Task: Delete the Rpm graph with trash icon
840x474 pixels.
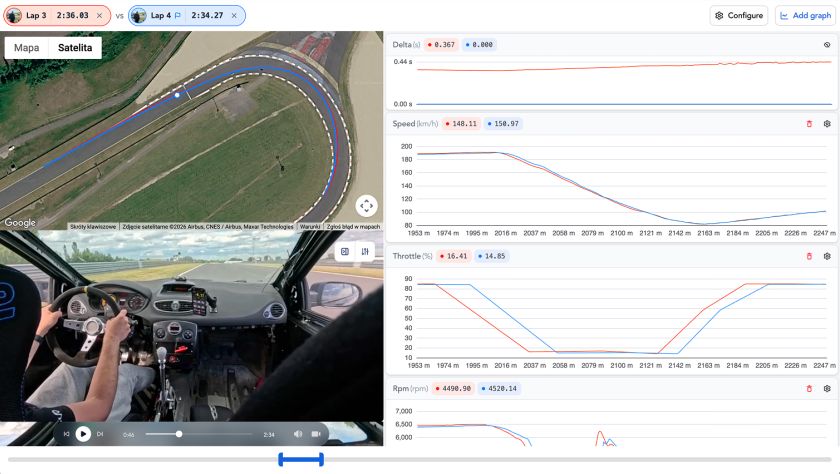Action: click(x=809, y=388)
